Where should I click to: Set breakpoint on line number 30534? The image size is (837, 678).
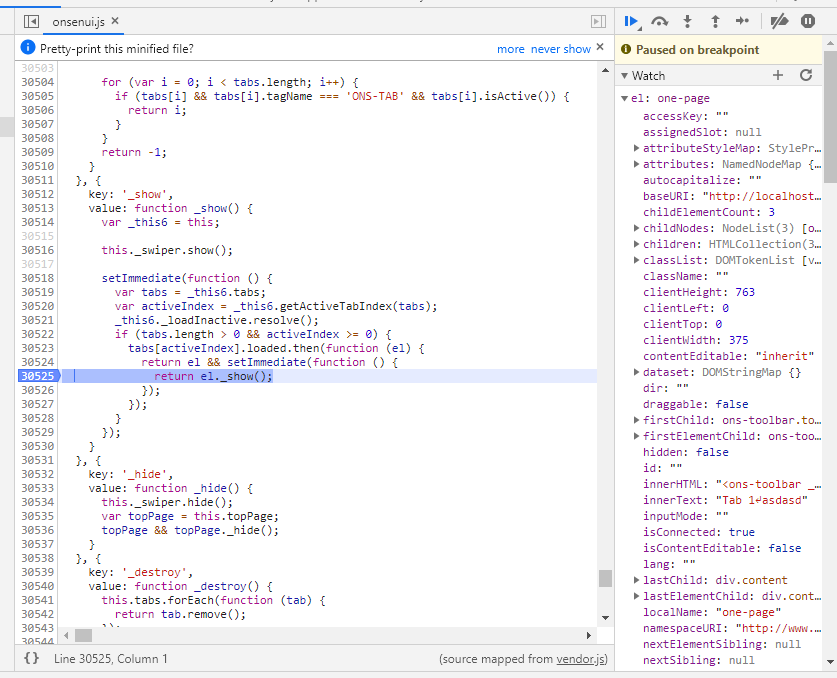(x=38, y=502)
